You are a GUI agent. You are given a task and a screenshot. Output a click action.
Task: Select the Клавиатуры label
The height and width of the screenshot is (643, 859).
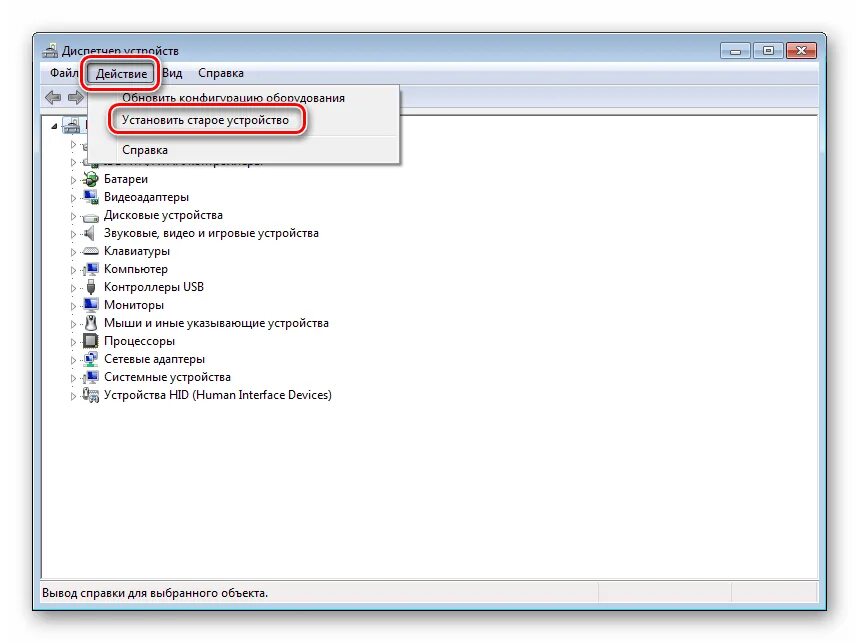137,251
